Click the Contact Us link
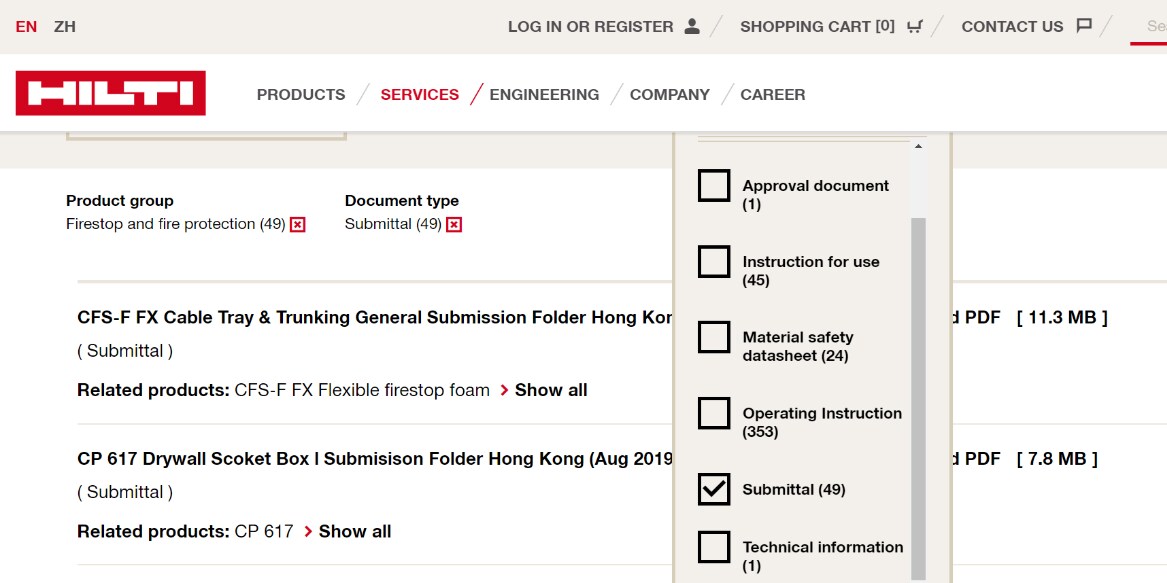Screen dimensions: 1167x583 coord(1012,27)
